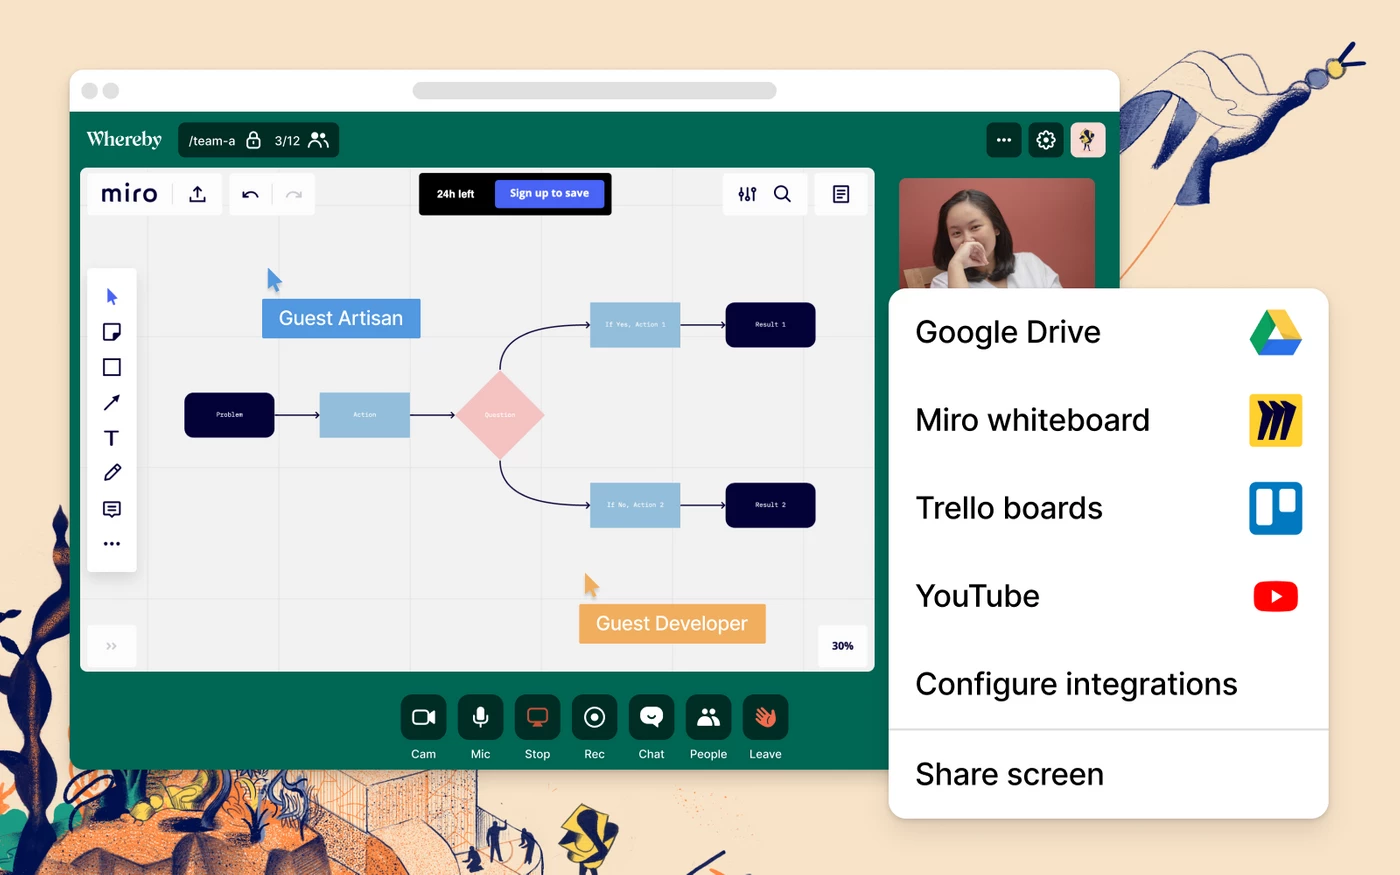1400x875 pixels.
Task: Select the Result 1 node
Action: pos(770,325)
